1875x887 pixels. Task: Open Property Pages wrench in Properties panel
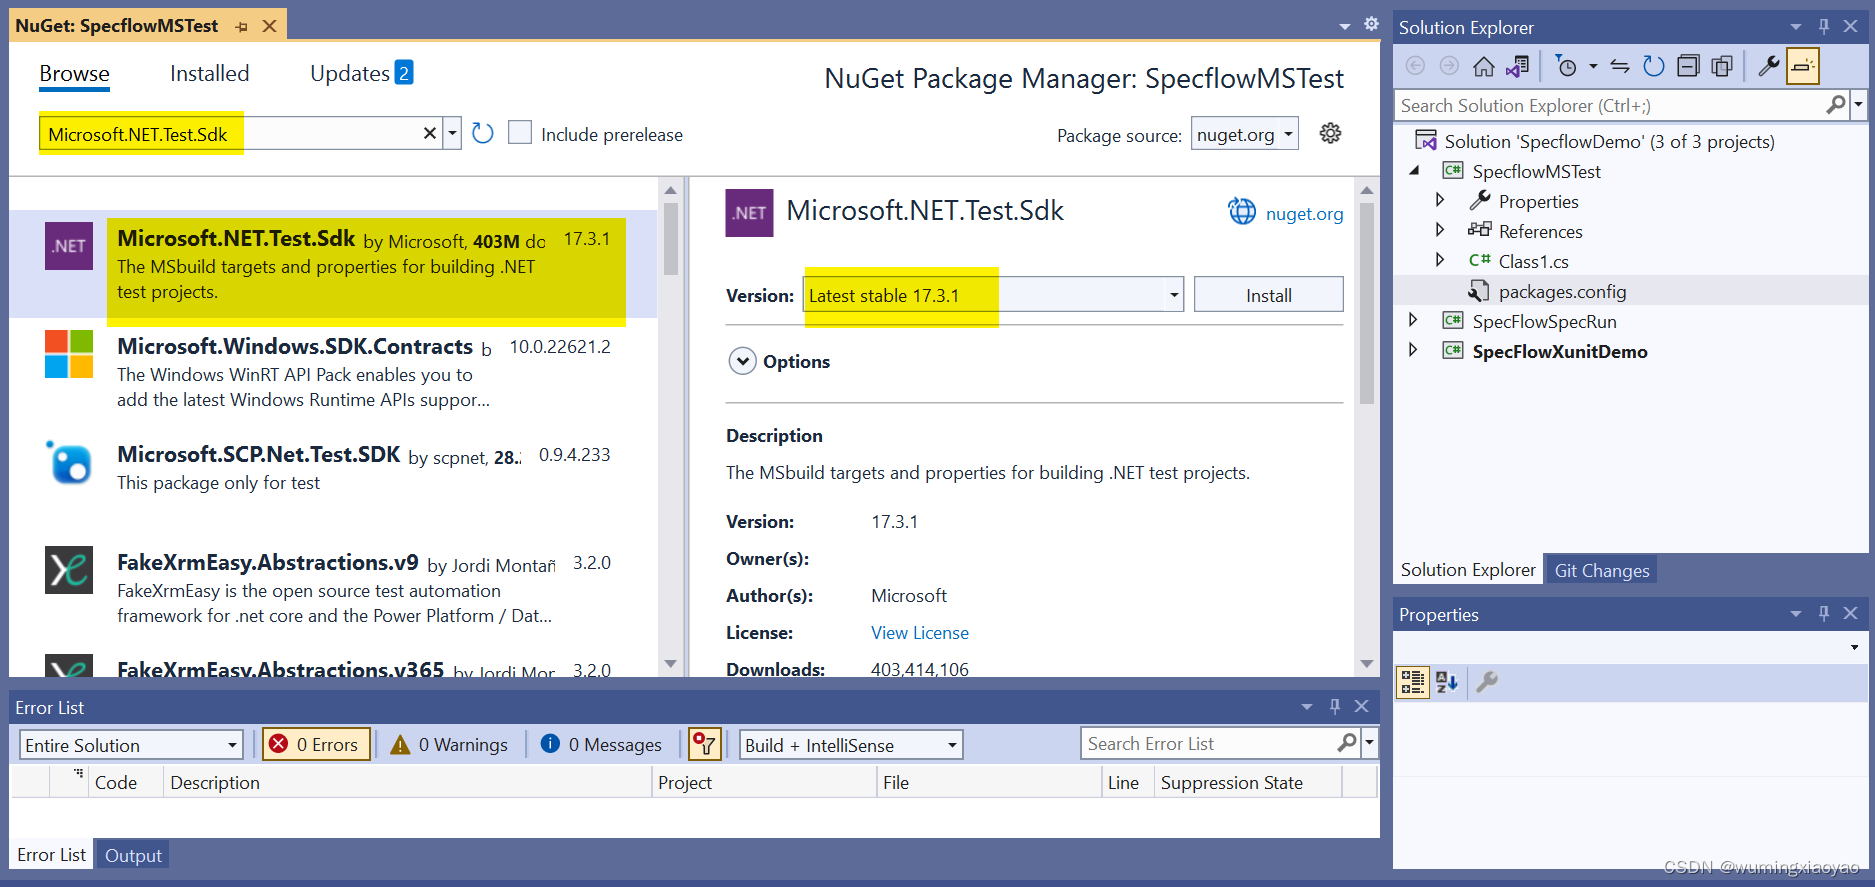click(x=1487, y=682)
